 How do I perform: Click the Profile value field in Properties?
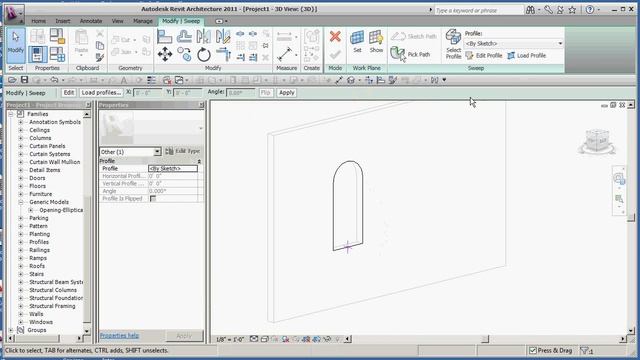[x=173, y=169]
